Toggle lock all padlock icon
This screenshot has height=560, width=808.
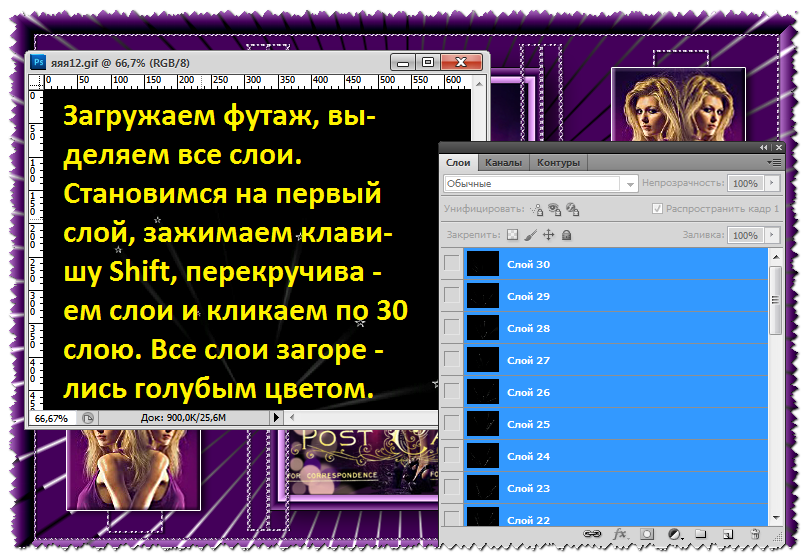pyautogui.click(x=566, y=235)
